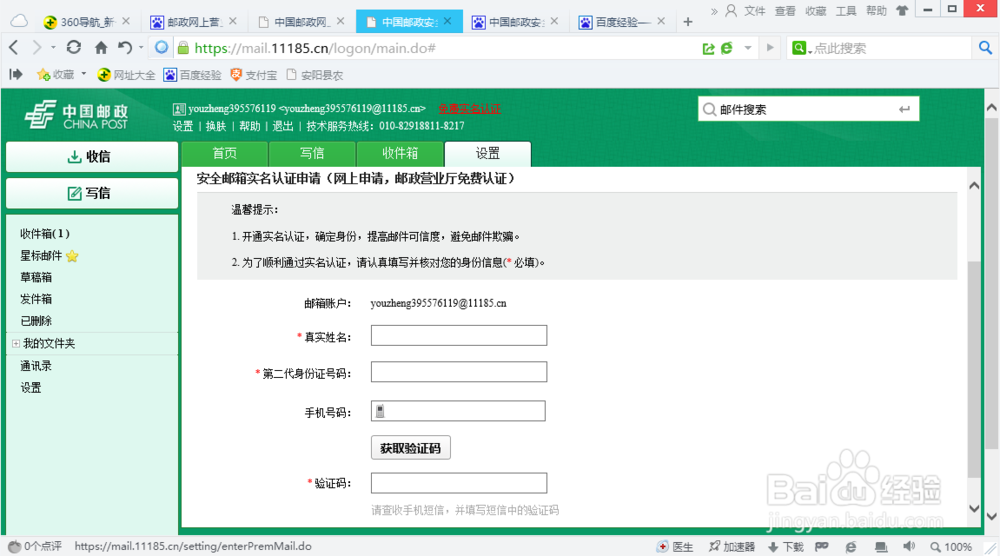Open the address bar dropdown arrow

point(747,48)
